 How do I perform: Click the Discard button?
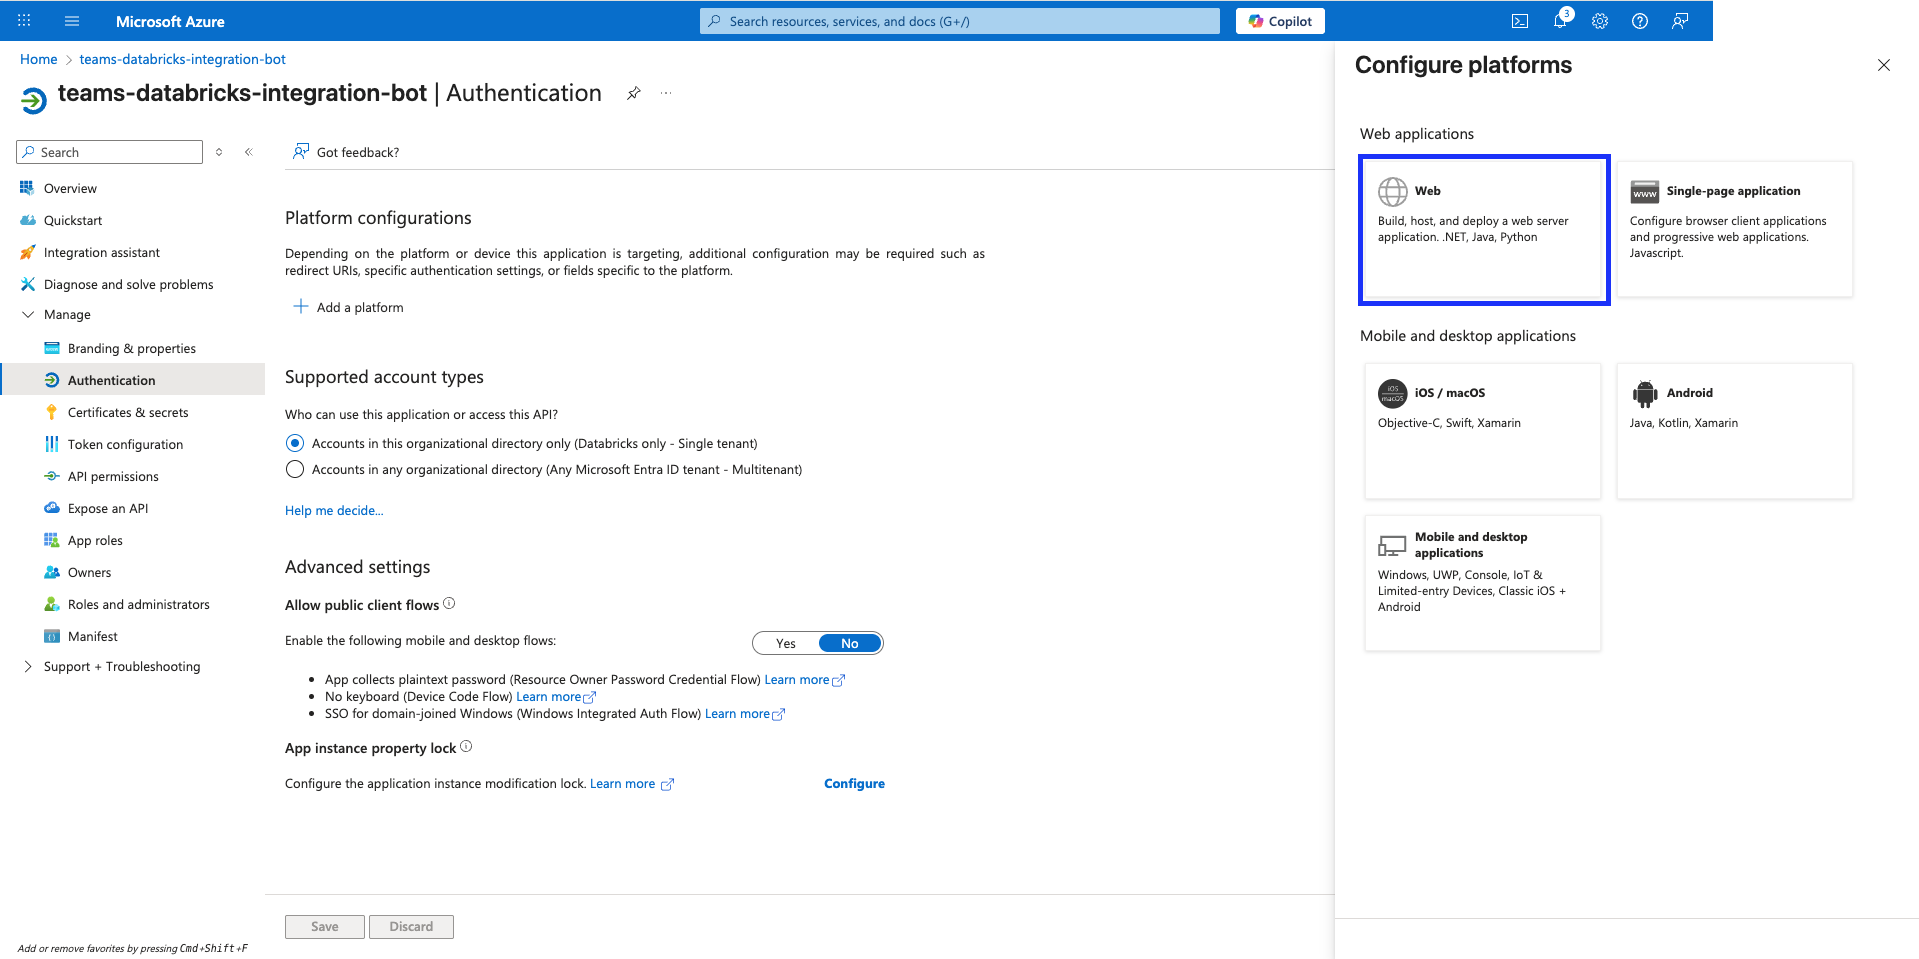(411, 927)
